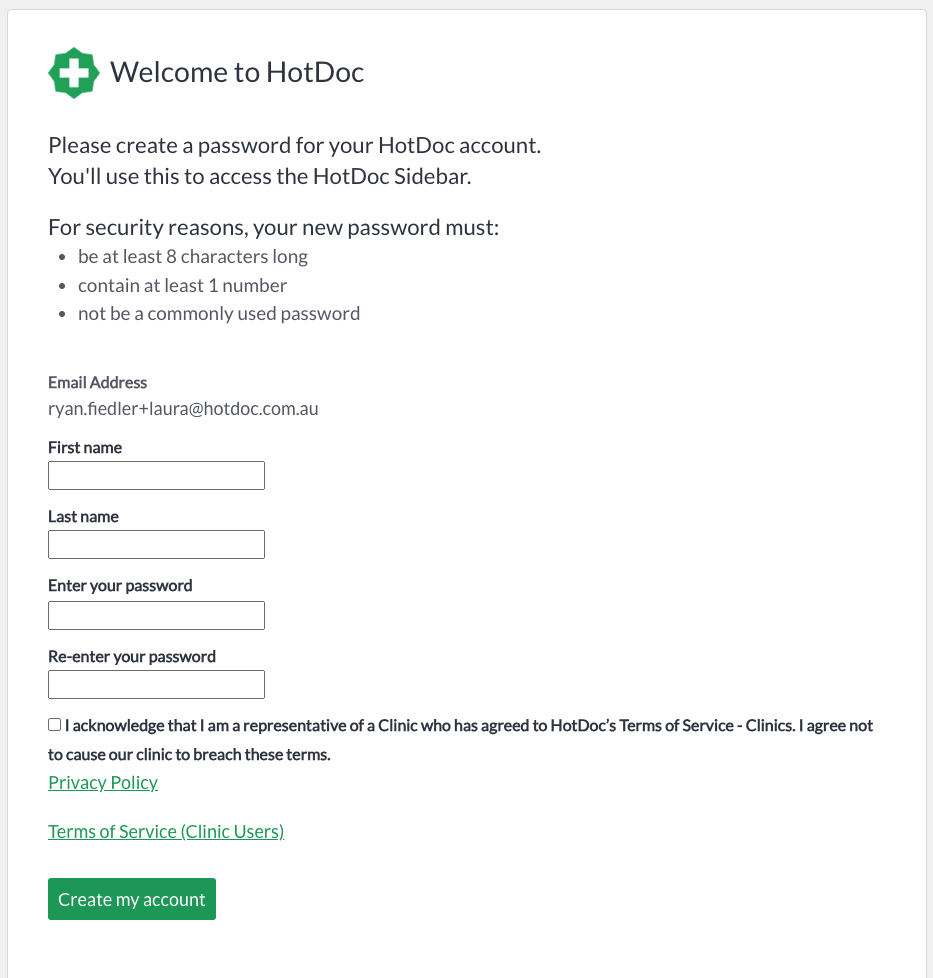
Task: Click the ryan.fiedler+laura@hotdoc.com.au email text
Action: (183, 409)
